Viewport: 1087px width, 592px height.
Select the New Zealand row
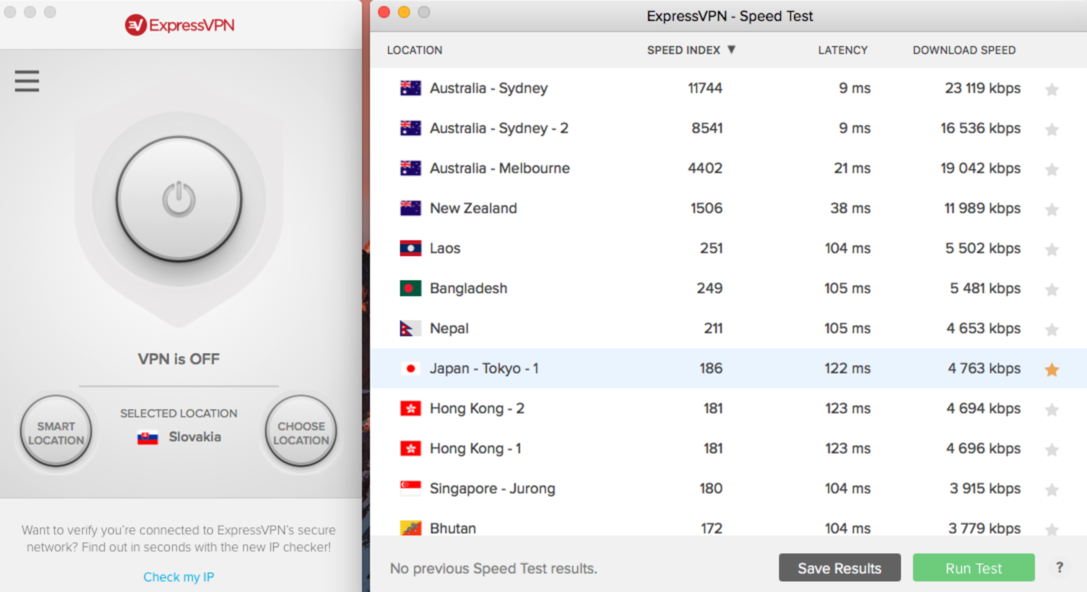click(729, 208)
